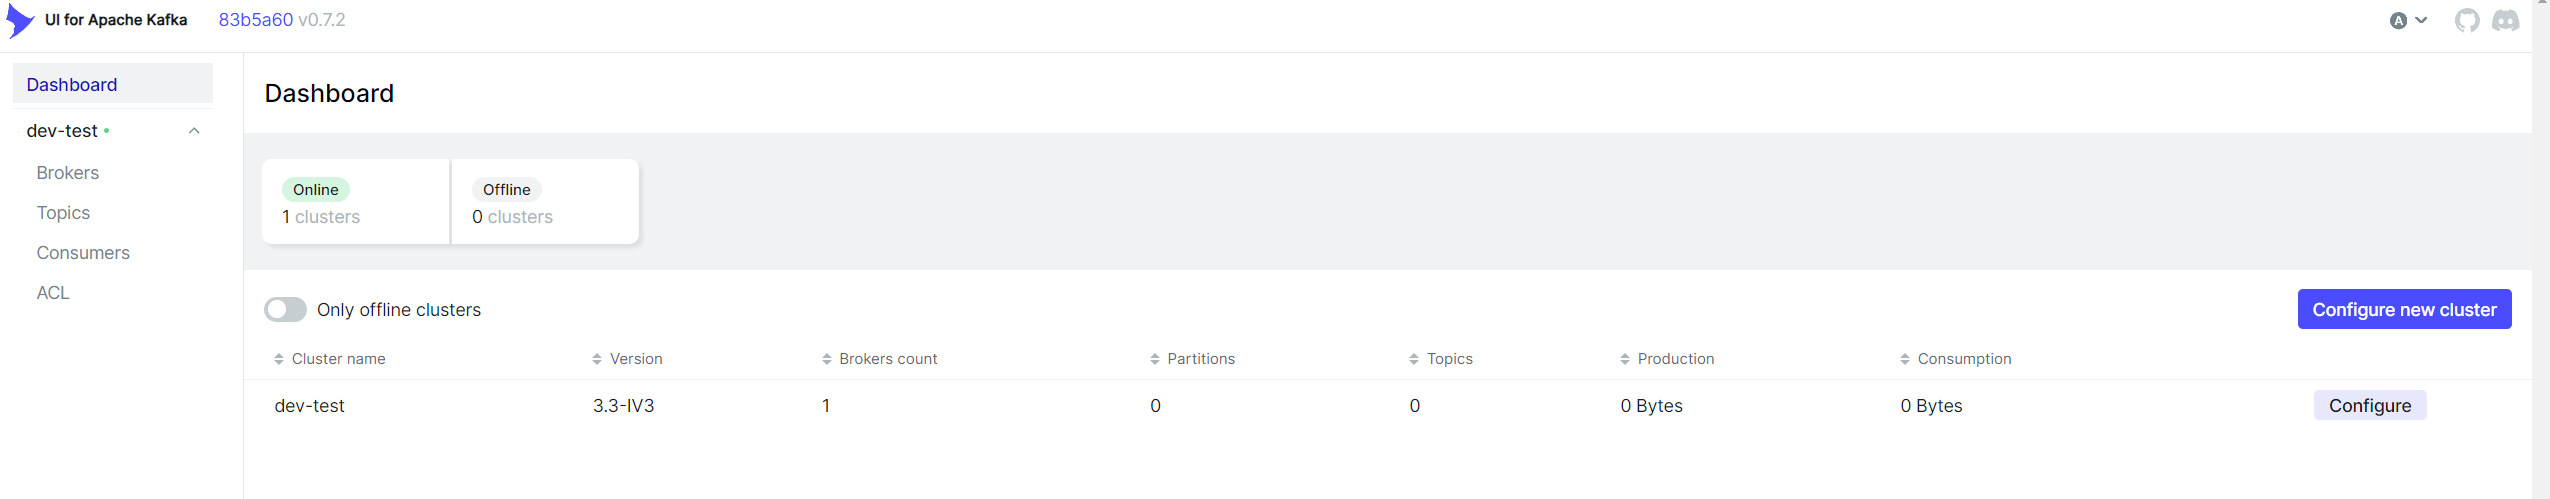Click the user avatar icon
Image resolution: width=2550 pixels, height=499 pixels.
[2398, 20]
